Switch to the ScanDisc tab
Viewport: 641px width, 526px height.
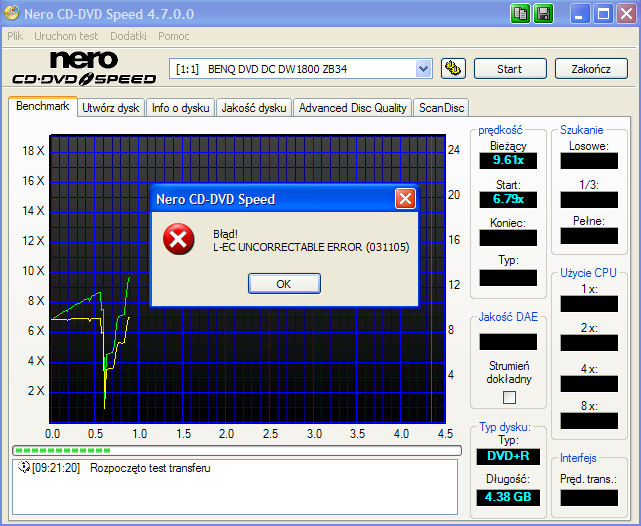pyautogui.click(x=442, y=108)
